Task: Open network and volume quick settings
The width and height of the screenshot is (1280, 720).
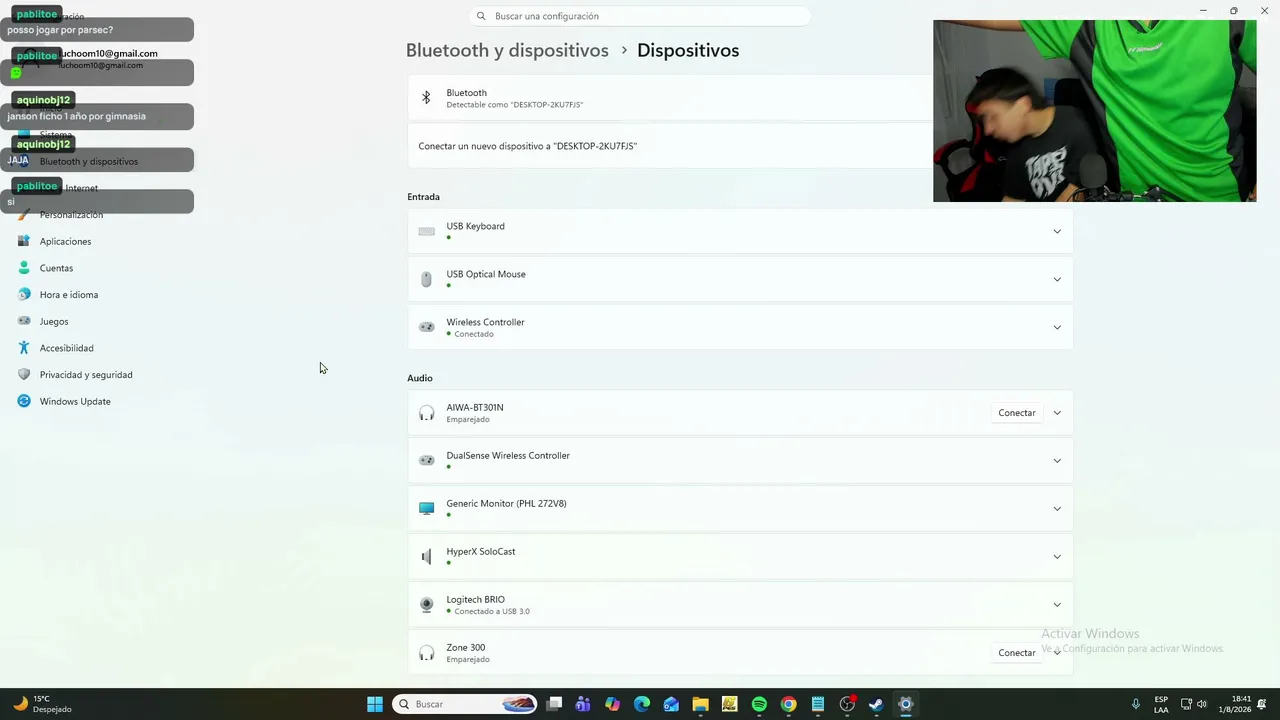Action: 1194,704
